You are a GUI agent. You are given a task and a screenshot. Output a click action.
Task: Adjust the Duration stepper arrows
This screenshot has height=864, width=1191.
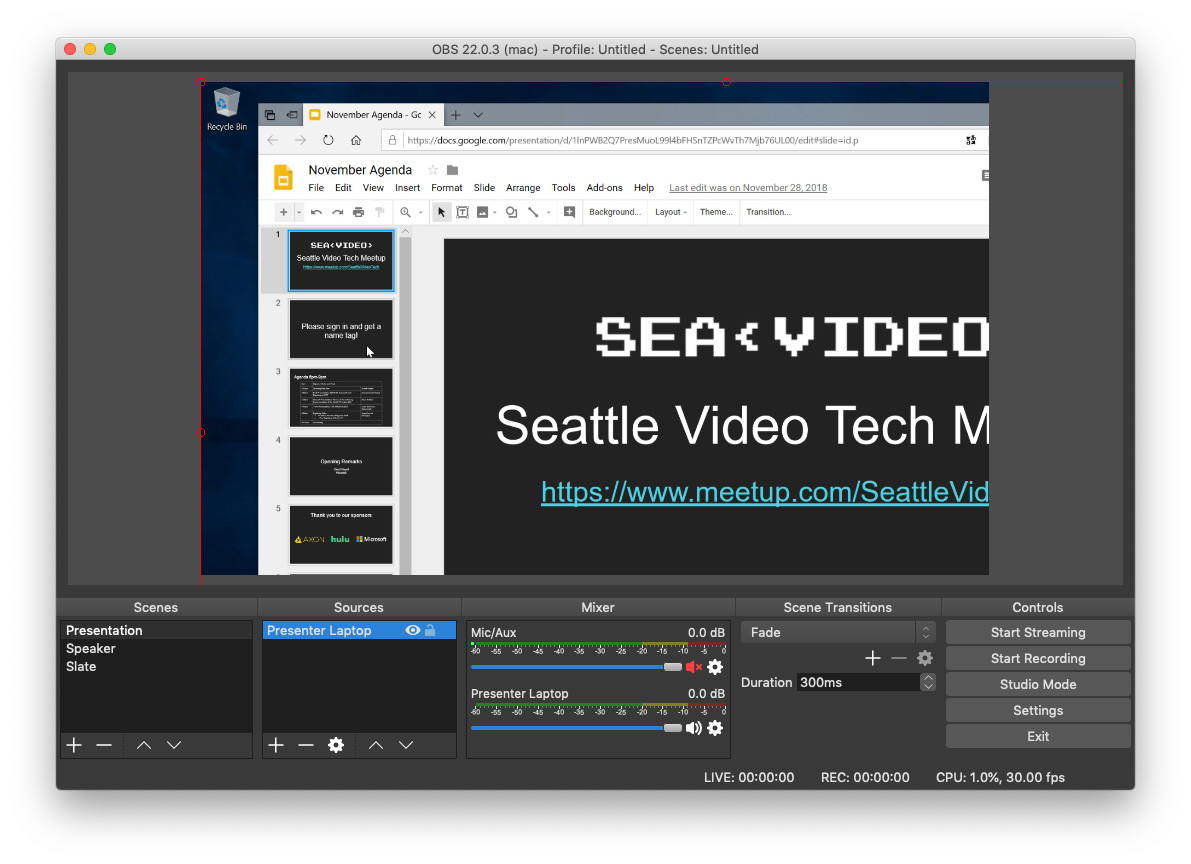[927, 682]
